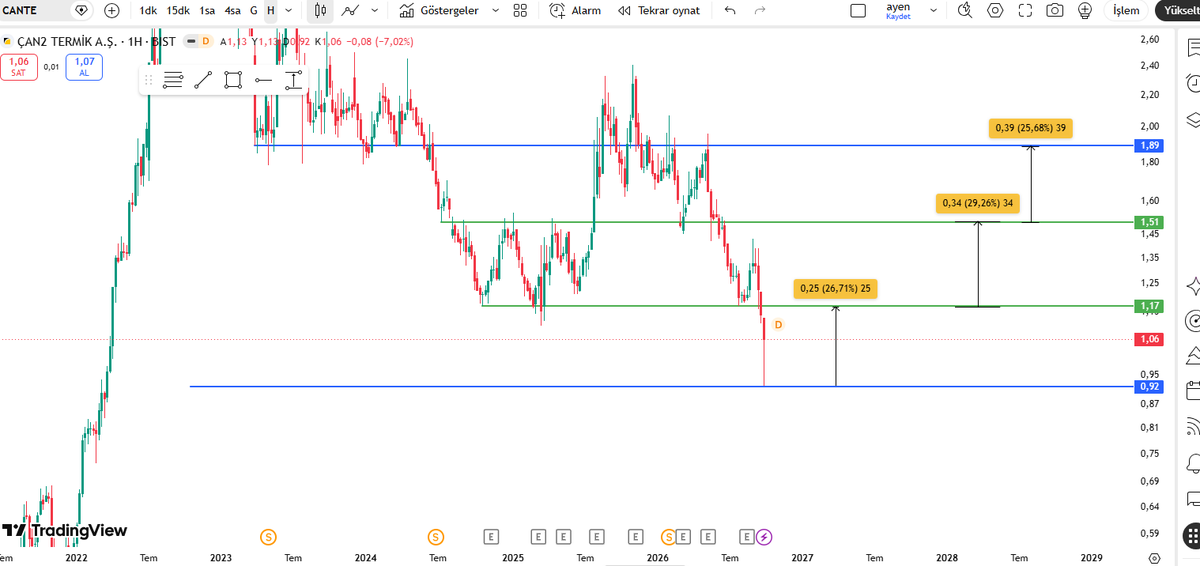Select the candlestick chart type icon
The width and height of the screenshot is (1200, 566).
click(320, 10)
